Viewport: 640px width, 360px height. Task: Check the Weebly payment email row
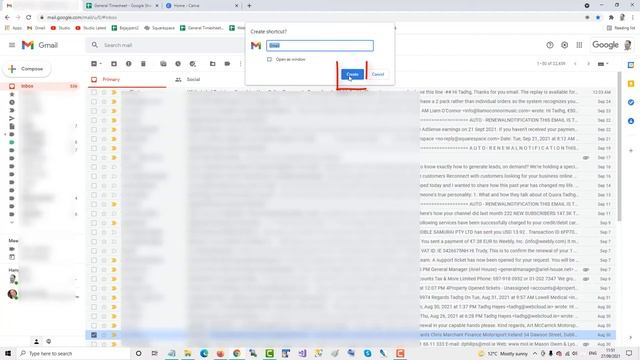pyautogui.click(x=94, y=241)
